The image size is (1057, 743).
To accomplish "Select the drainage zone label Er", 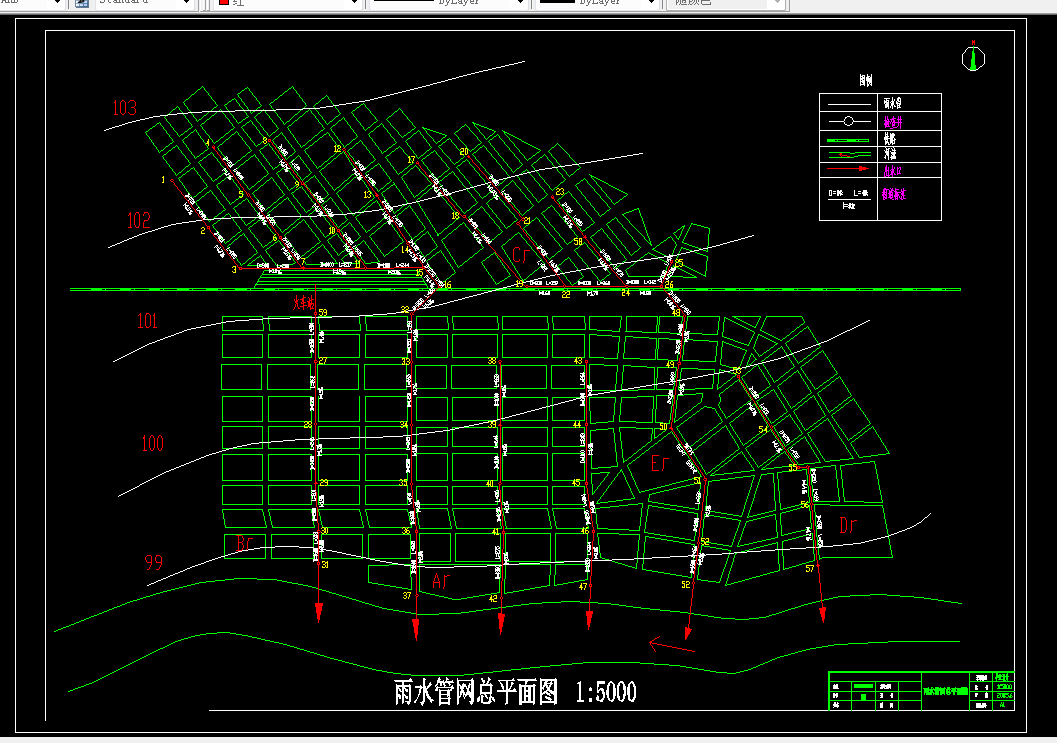I will [x=659, y=463].
